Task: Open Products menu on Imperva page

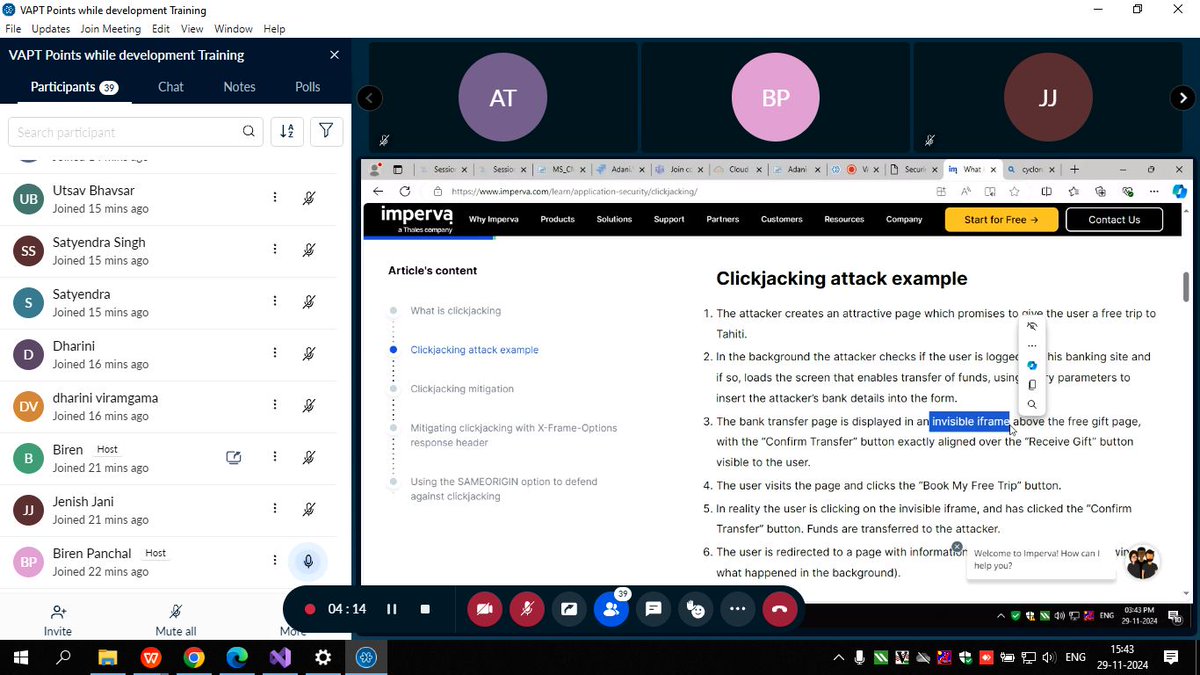Action: click(x=557, y=219)
